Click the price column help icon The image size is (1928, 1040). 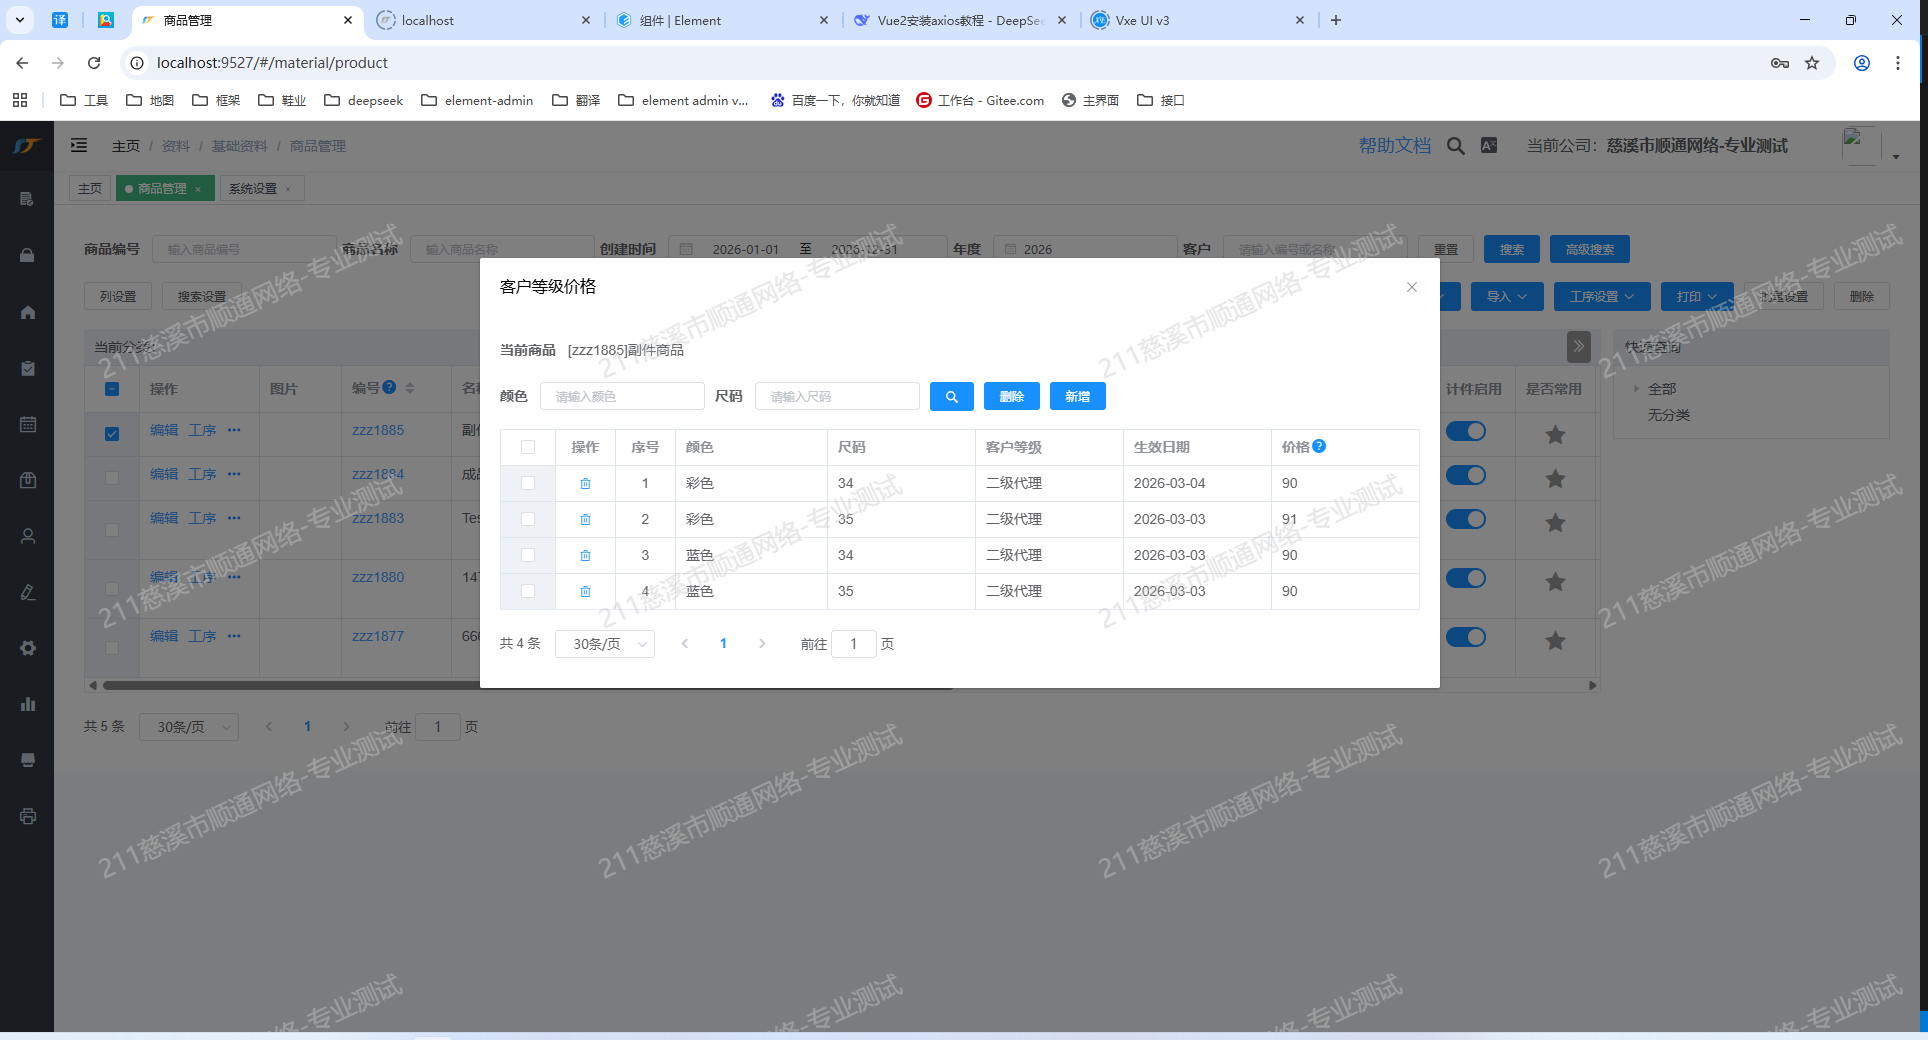1319,447
